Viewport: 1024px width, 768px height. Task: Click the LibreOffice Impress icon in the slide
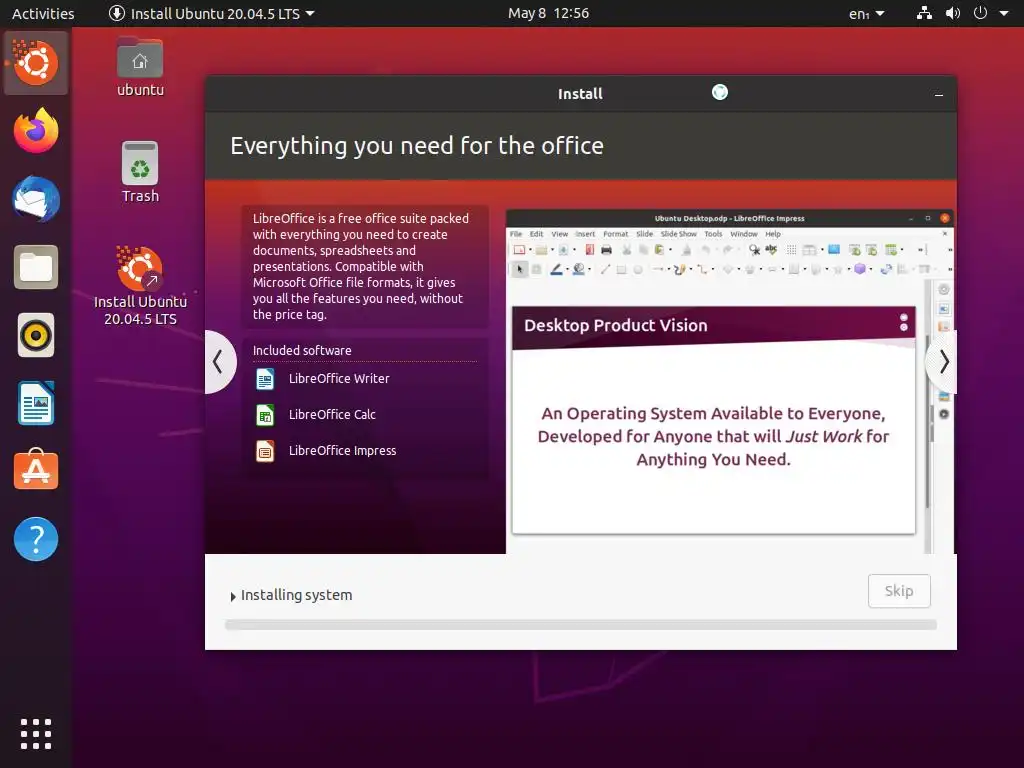pyautogui.click(x=265, y=451)
